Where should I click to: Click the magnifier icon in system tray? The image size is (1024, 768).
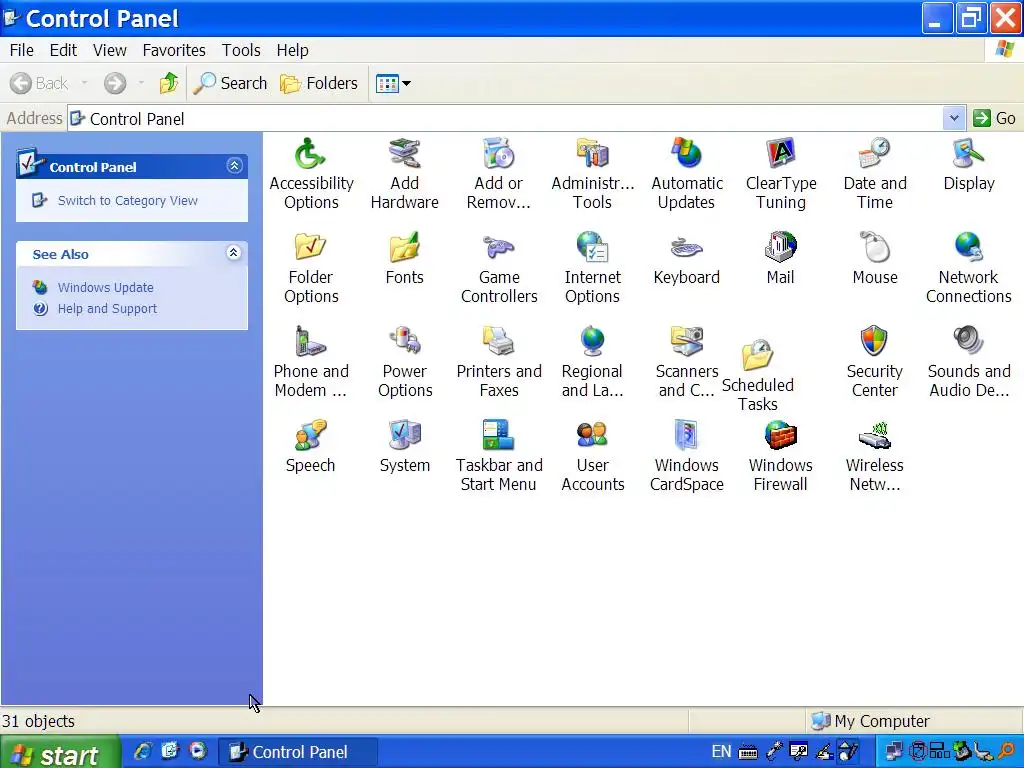click(1008, 752)
